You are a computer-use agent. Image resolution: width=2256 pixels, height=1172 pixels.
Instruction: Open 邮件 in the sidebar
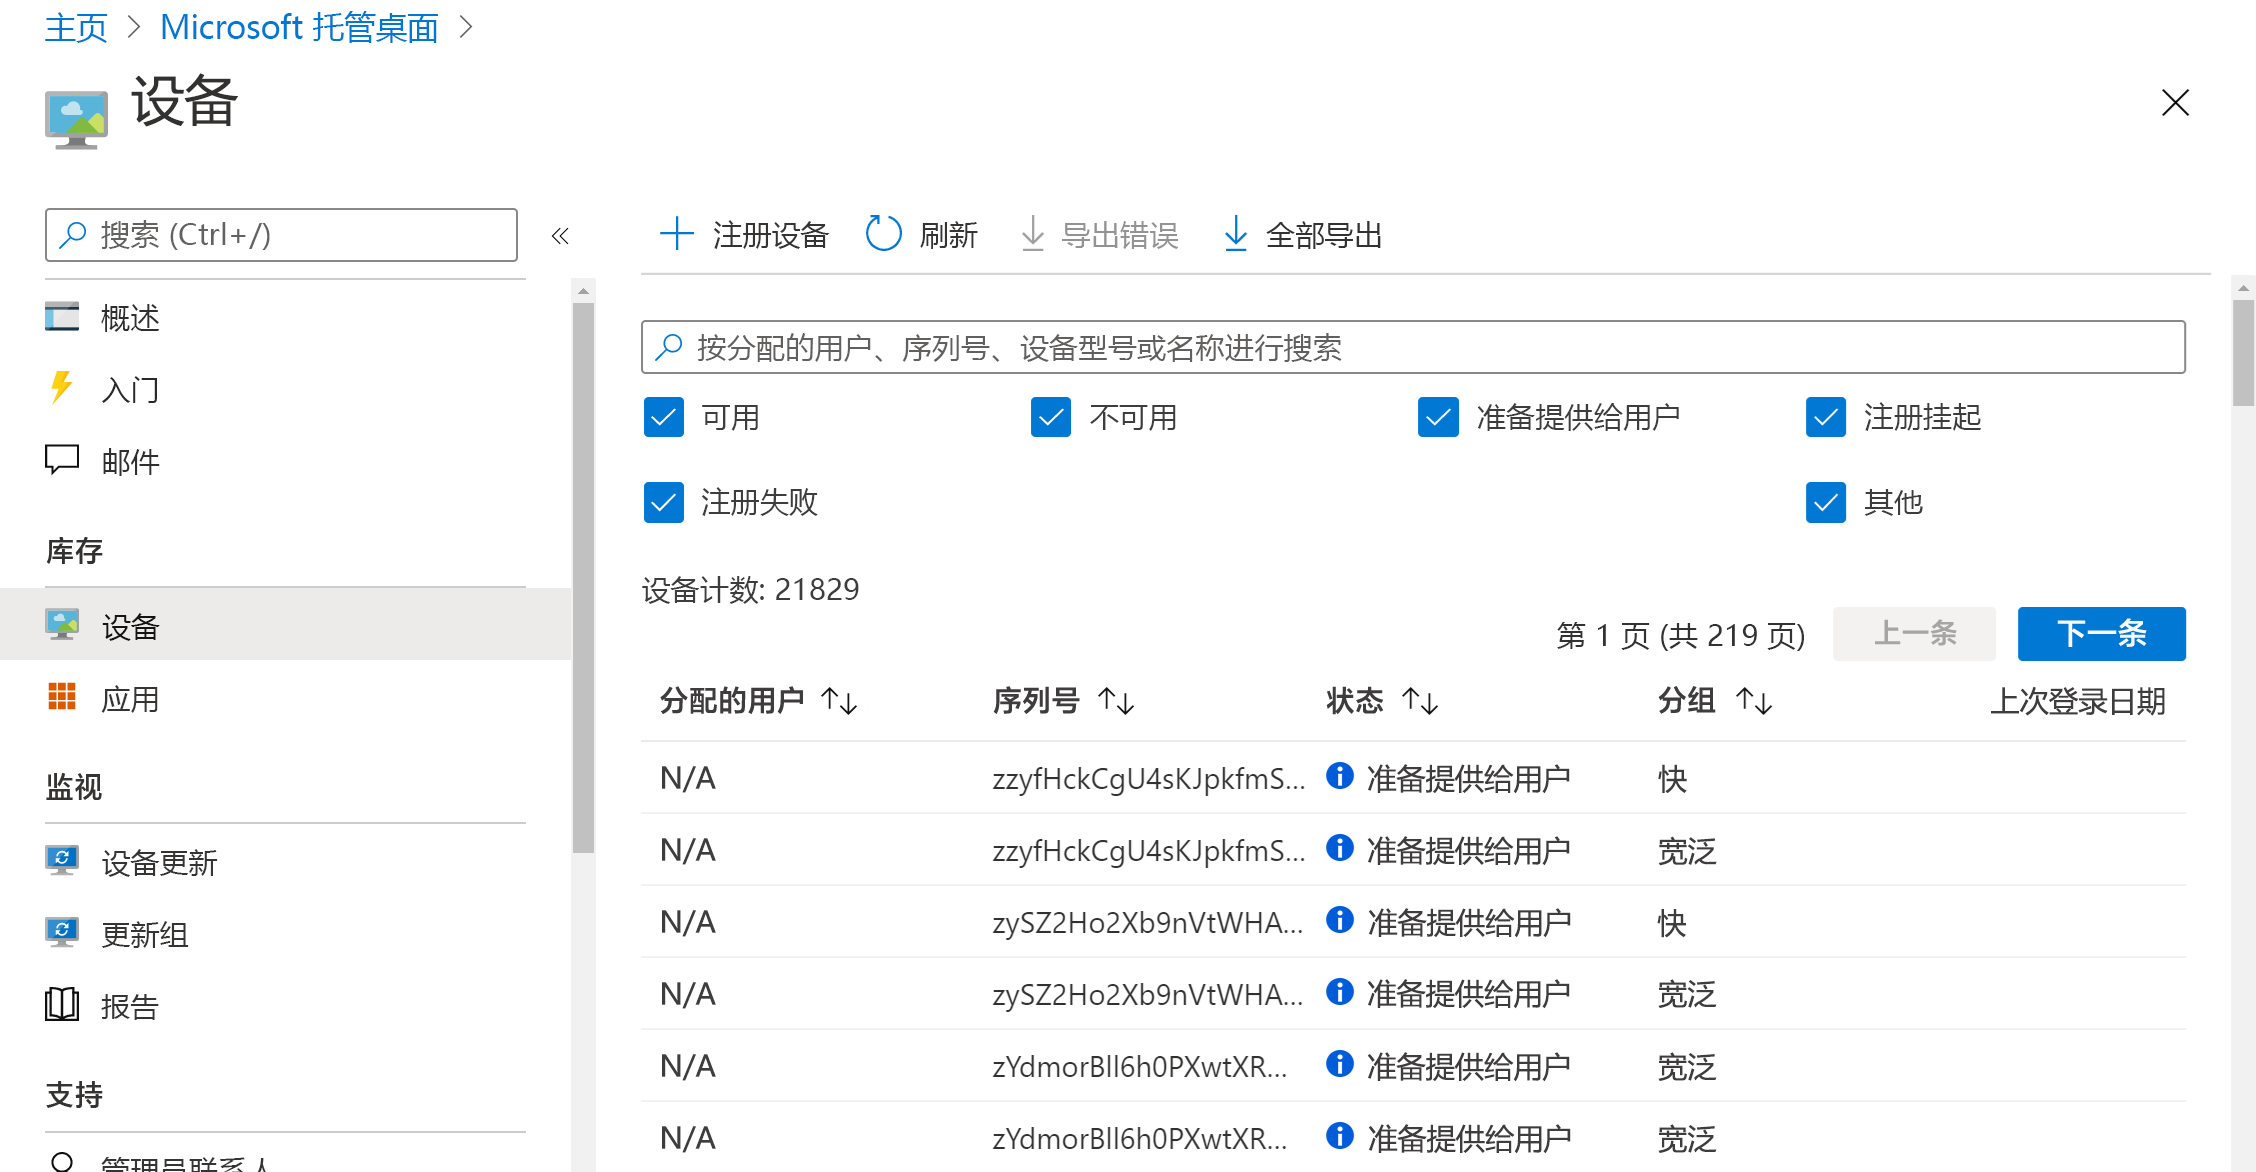[x=130, y=462]
